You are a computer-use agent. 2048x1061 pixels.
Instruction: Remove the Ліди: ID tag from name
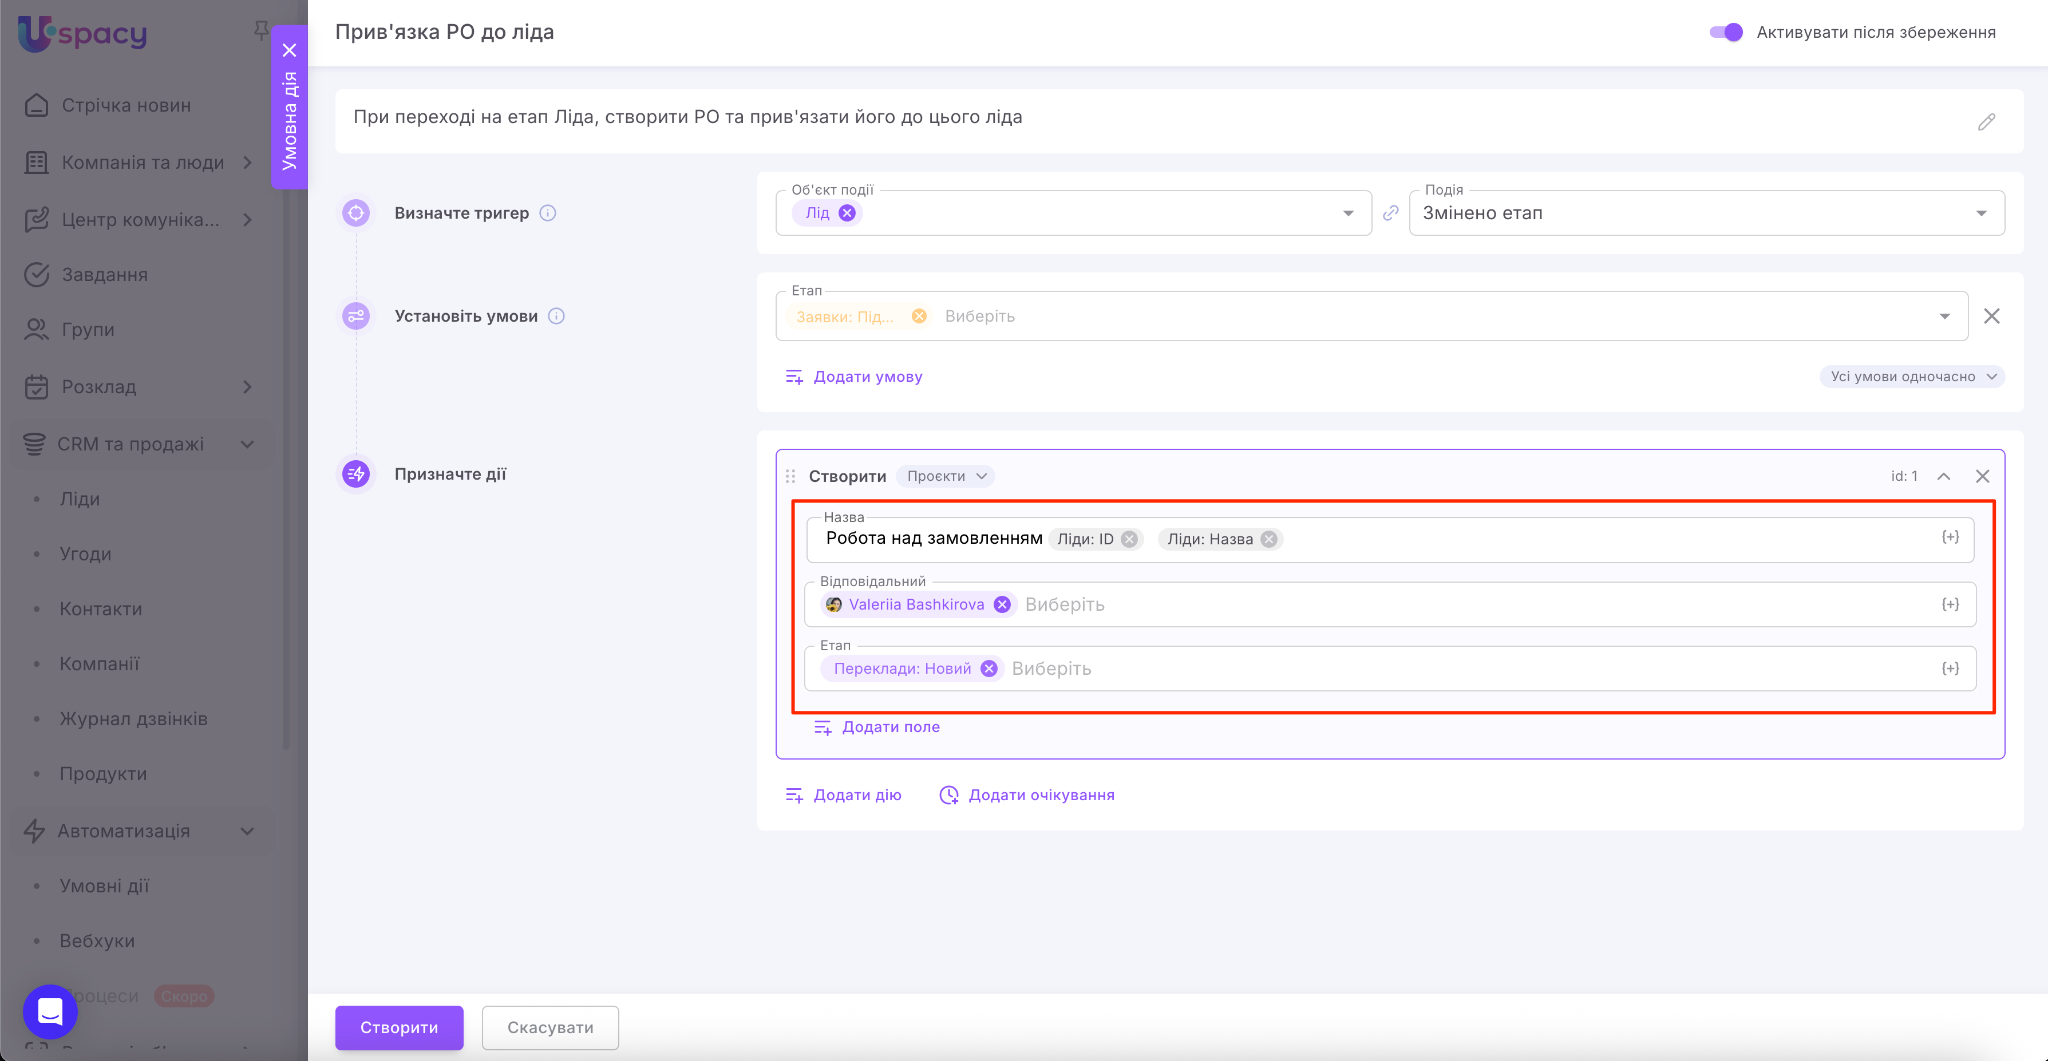pyautogui.click(x=1129, y=539)
